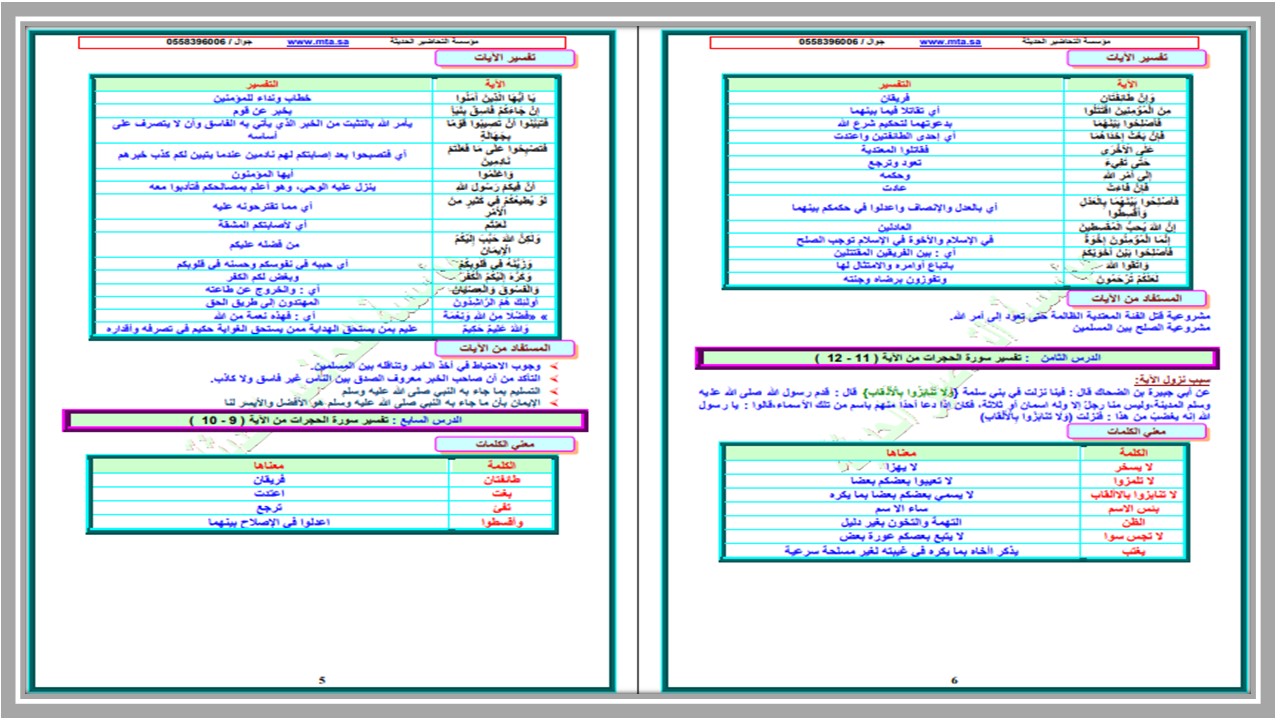
Task: Click 'الكلمة' column header on page 5
Action: click(x=503, y=465)
